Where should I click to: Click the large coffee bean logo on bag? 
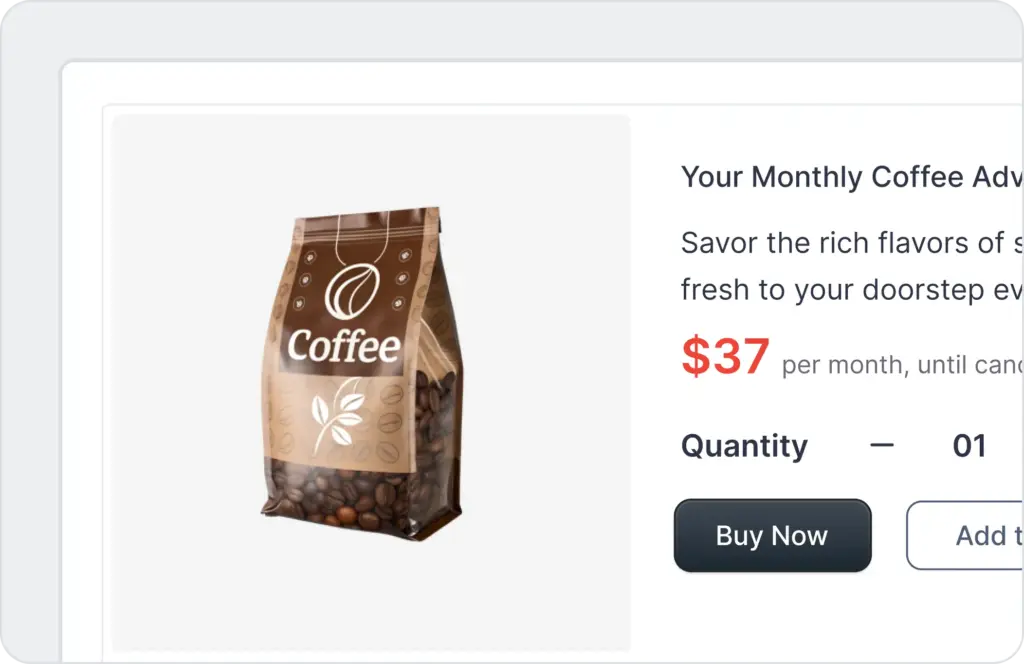click(x=351, y=290)
